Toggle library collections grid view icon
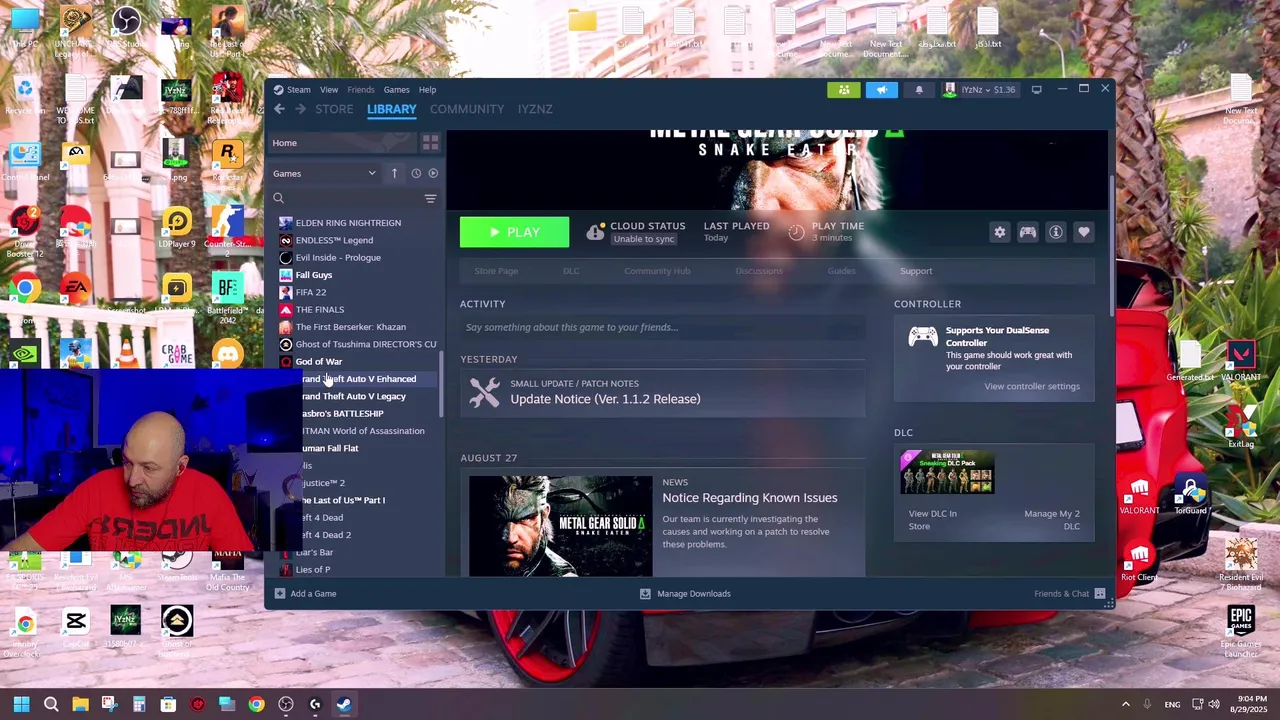Screen dimensions: 1280x720 point(430,143)
